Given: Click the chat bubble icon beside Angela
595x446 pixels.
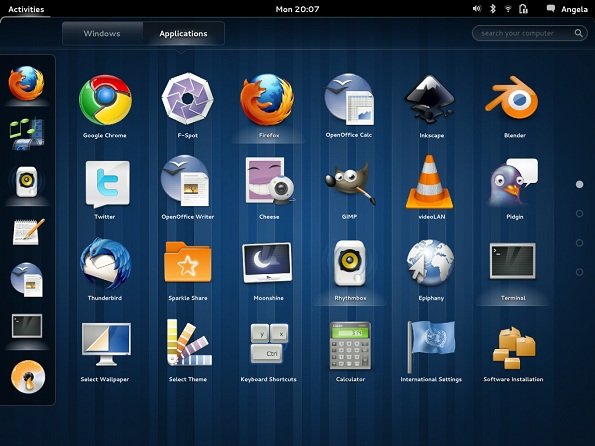Looking at the screenshot, I should coord(551,9).
